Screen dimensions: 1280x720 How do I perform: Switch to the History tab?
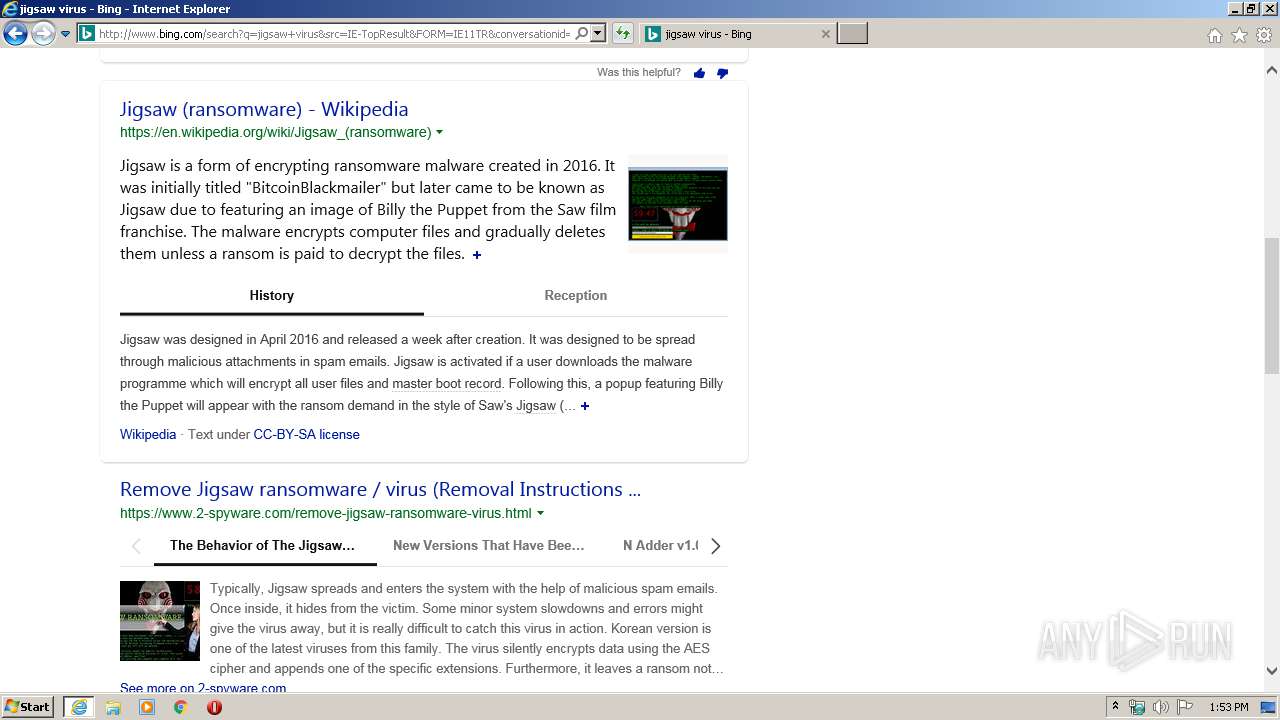tap(272, 296)
